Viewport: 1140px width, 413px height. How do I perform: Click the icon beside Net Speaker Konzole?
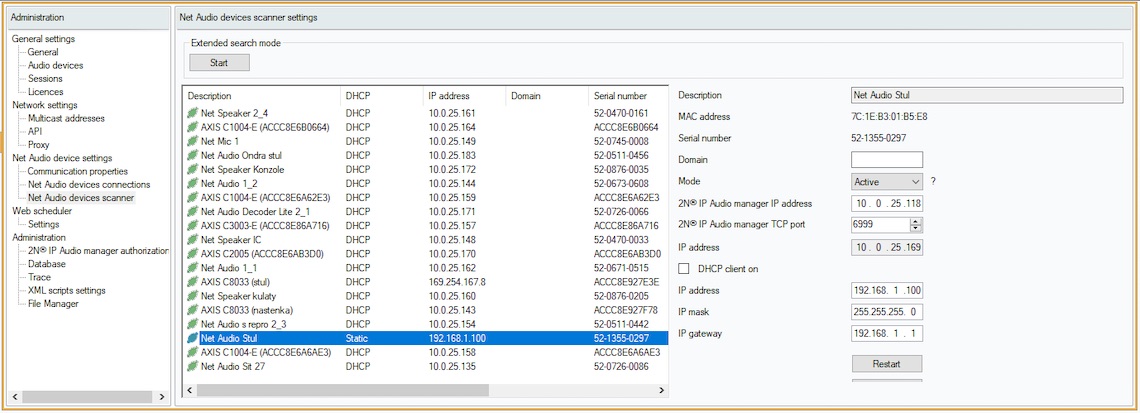click(x=193, y=169)
